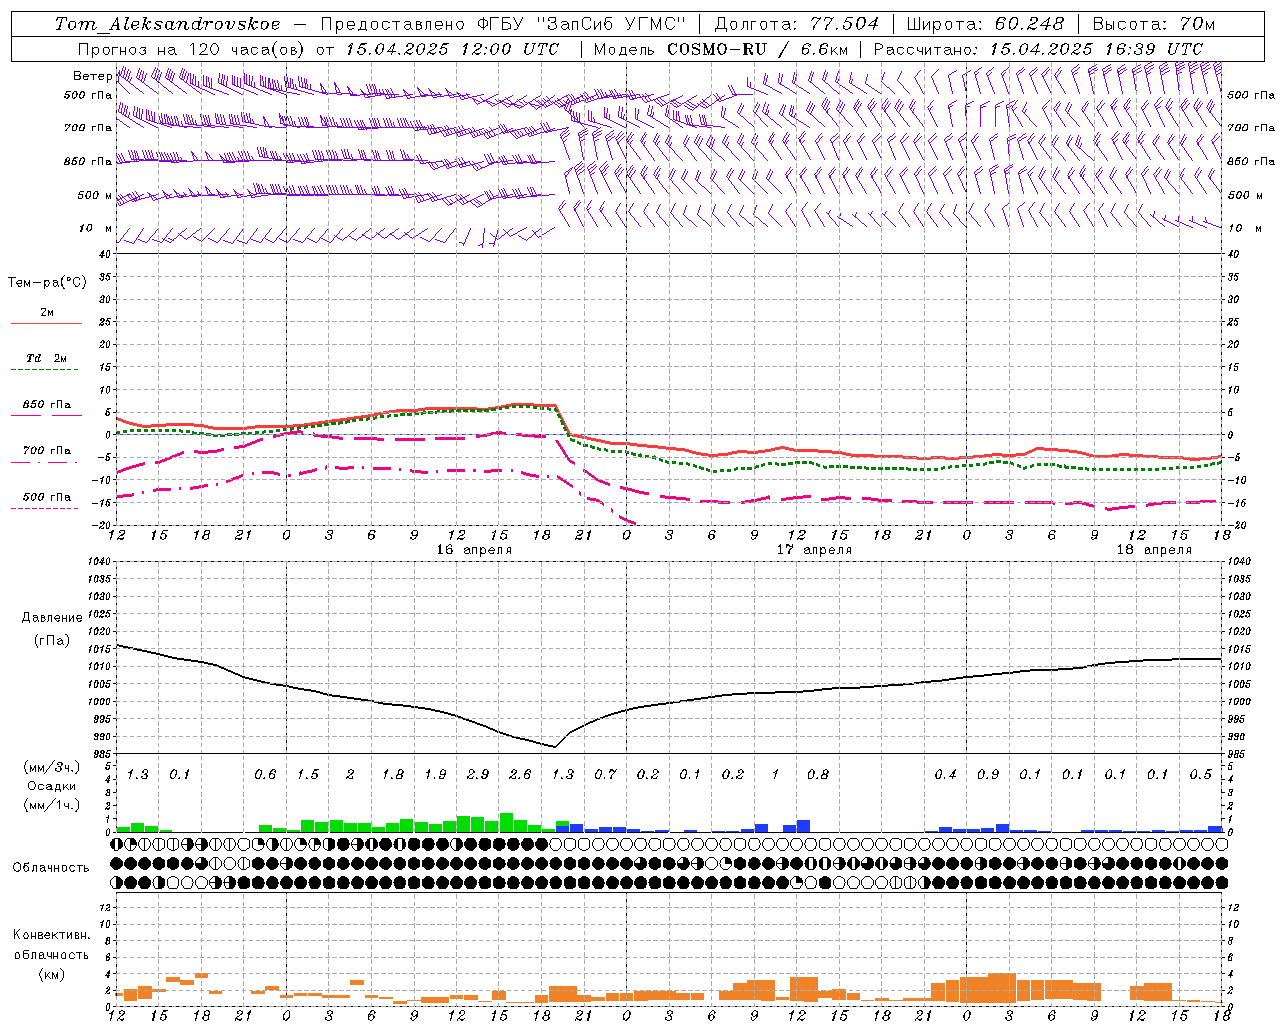Click the lowest point of the pressure curve
The width and height of the screenshot is (1280, 1024).
(555, 746)
